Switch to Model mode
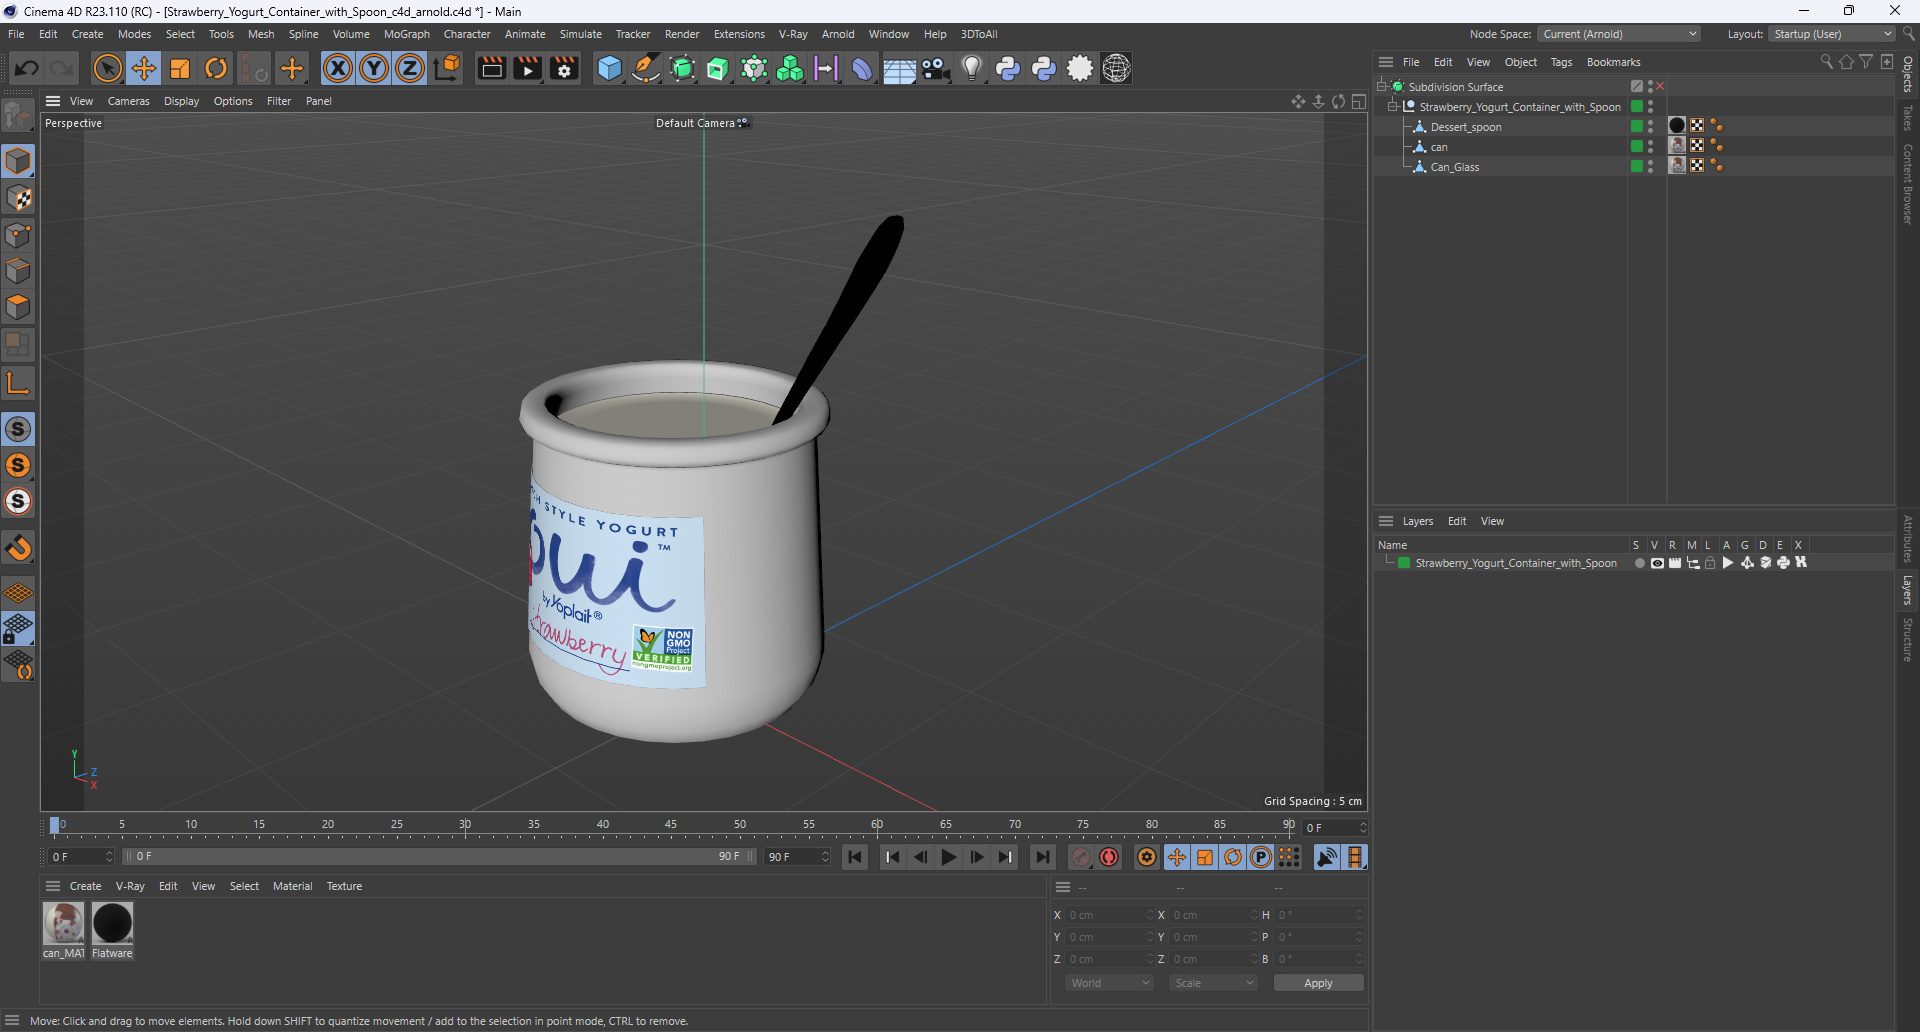The image size is (1920, 1032). (18, 162)
